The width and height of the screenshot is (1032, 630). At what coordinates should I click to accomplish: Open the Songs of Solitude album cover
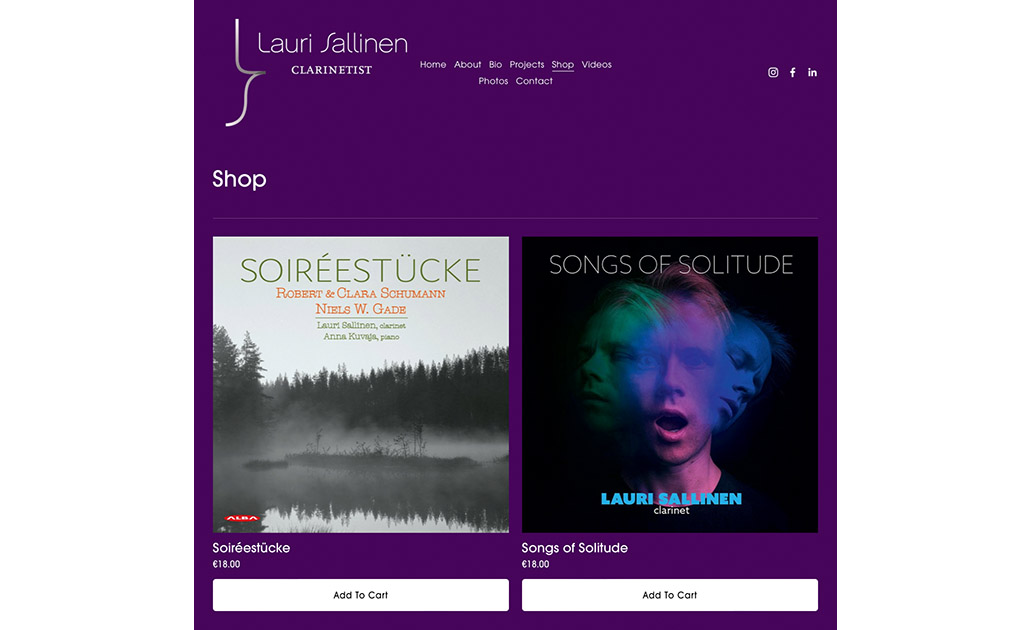[x=670, y=384]
